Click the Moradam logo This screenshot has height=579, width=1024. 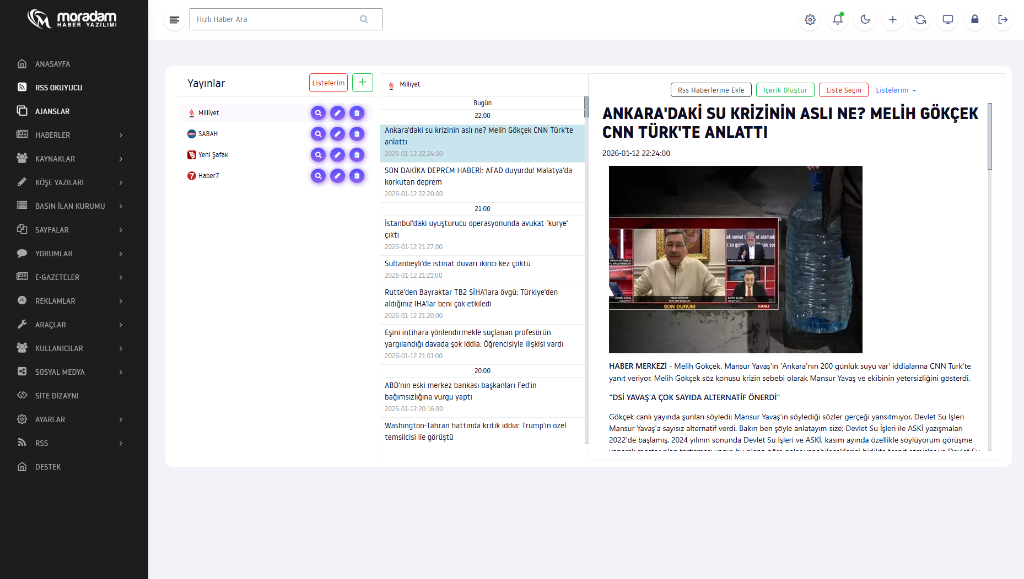click(x=72, y=18)
